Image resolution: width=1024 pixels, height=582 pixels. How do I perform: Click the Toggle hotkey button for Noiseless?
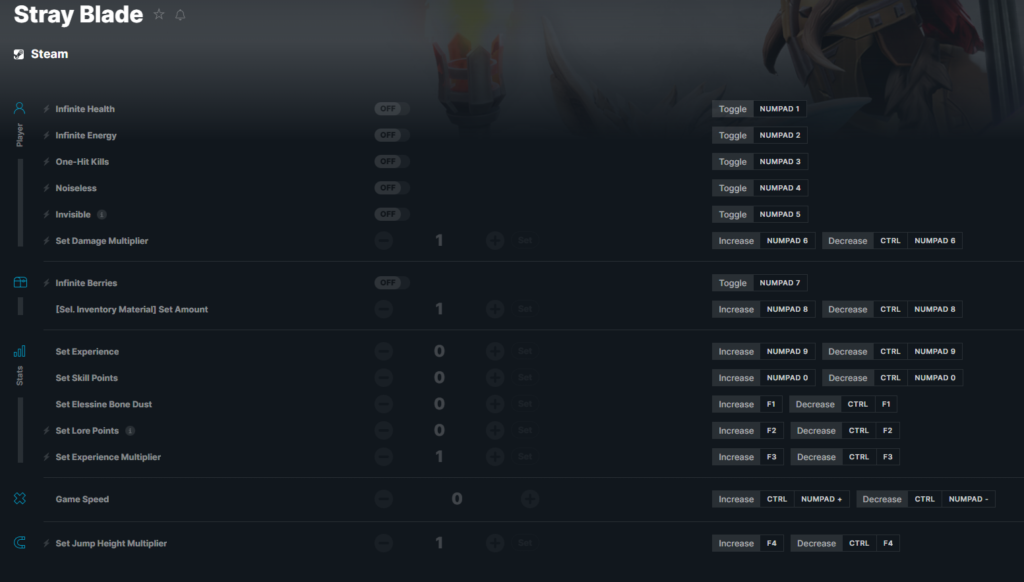point(733,188)
